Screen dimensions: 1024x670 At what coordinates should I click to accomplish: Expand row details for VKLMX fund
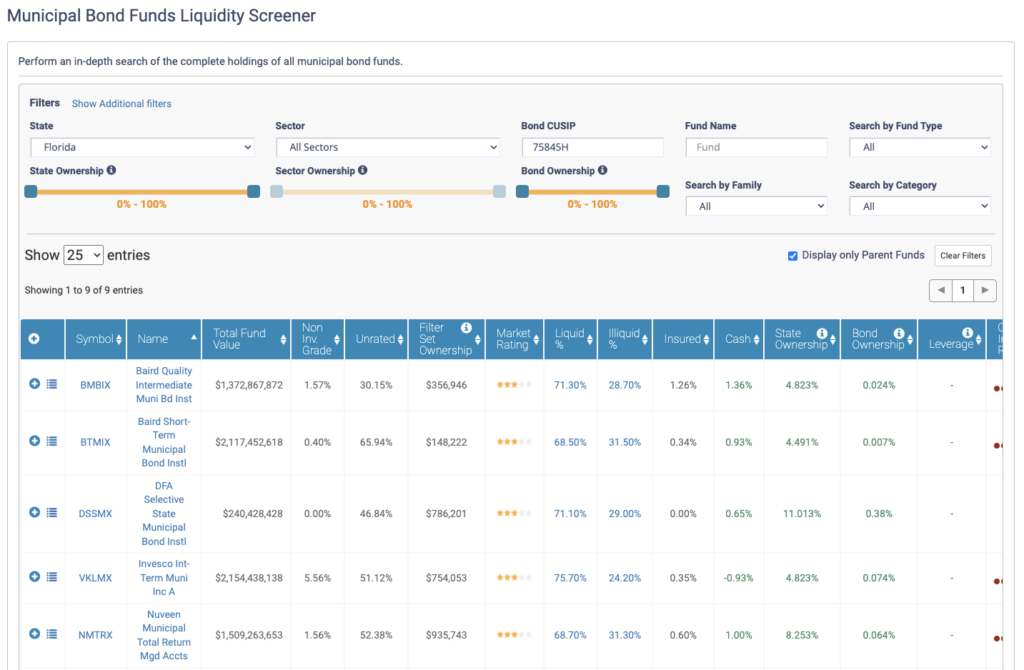tap(35, 577)
